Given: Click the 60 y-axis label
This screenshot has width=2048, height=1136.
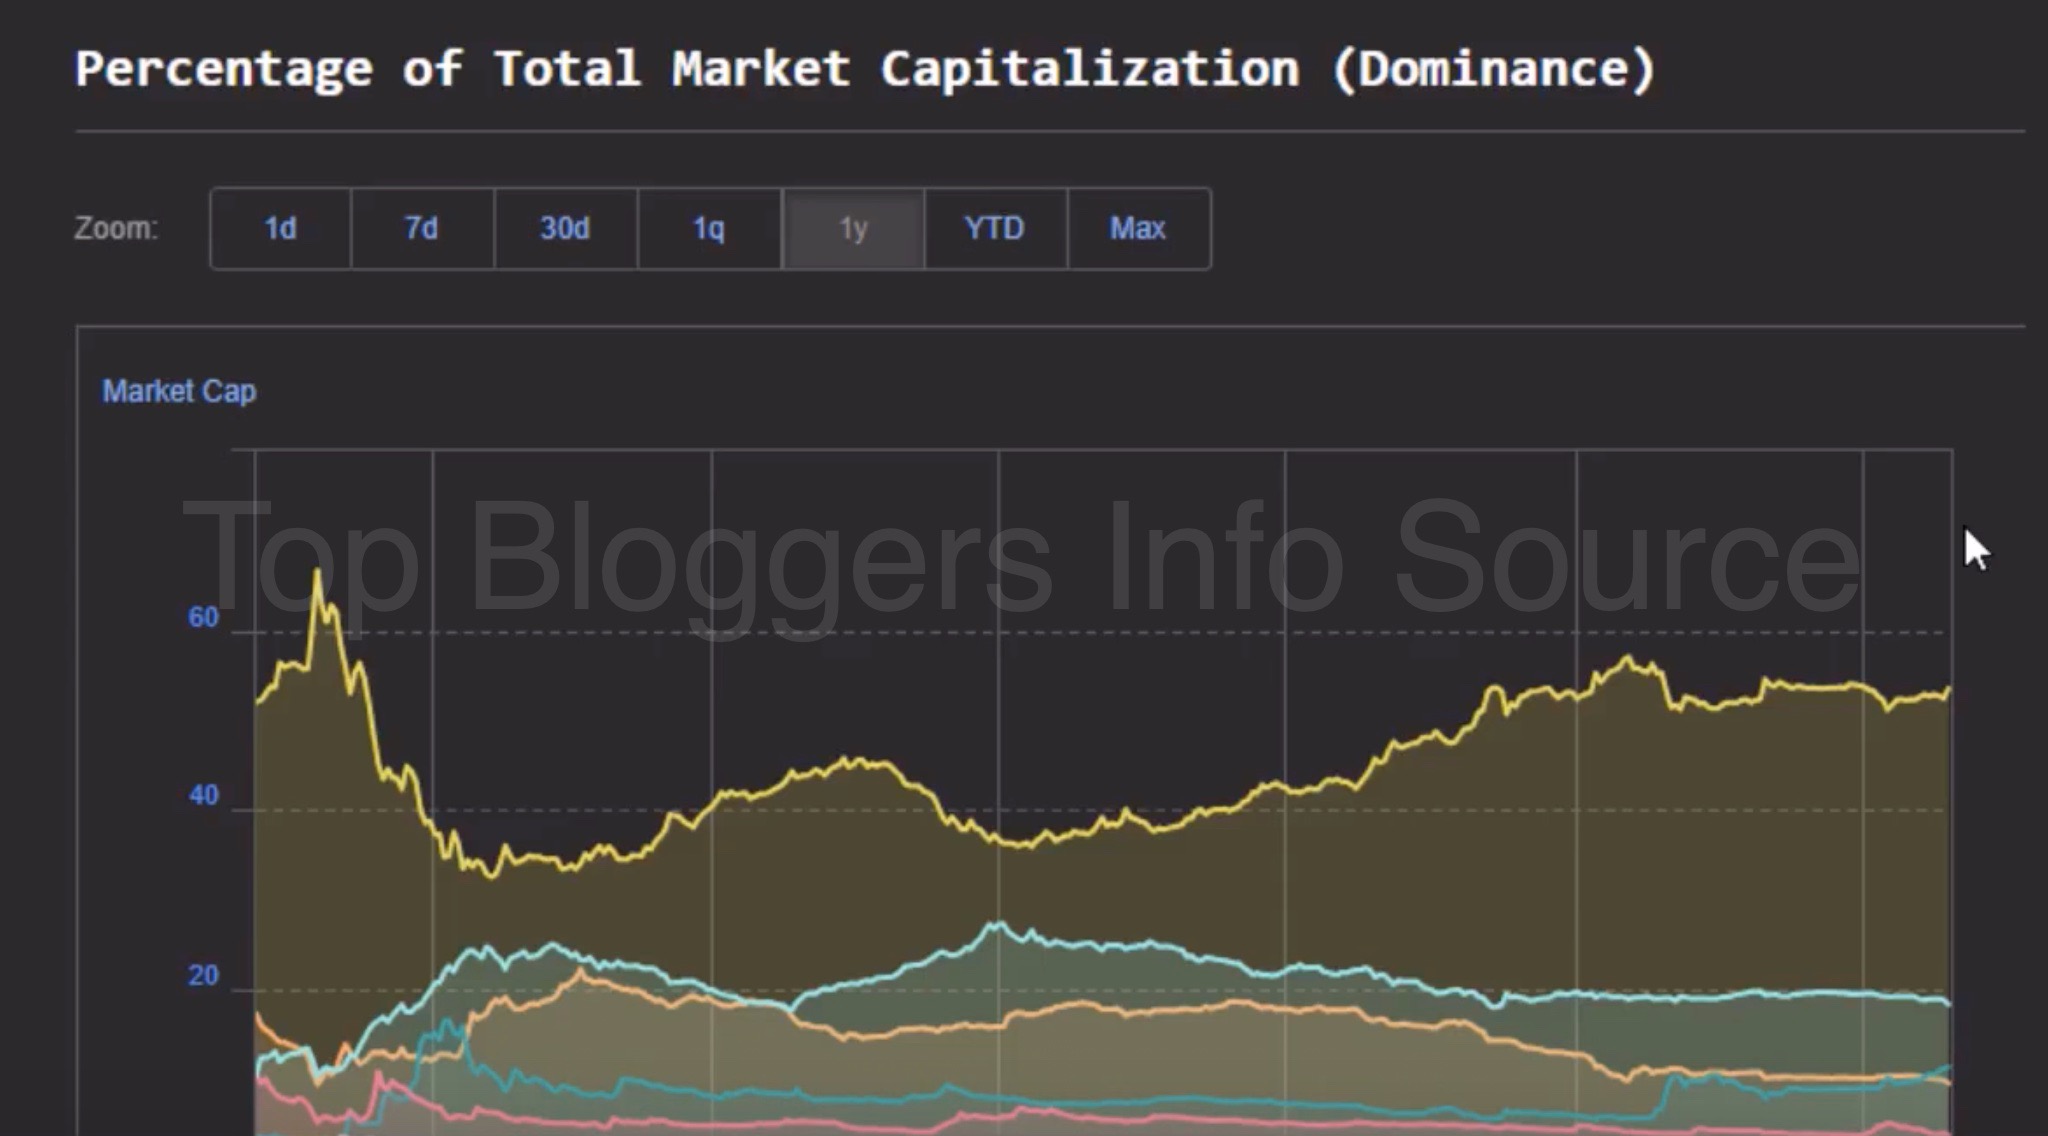Looking at the screenshot, I should click(x=203, y=617).
